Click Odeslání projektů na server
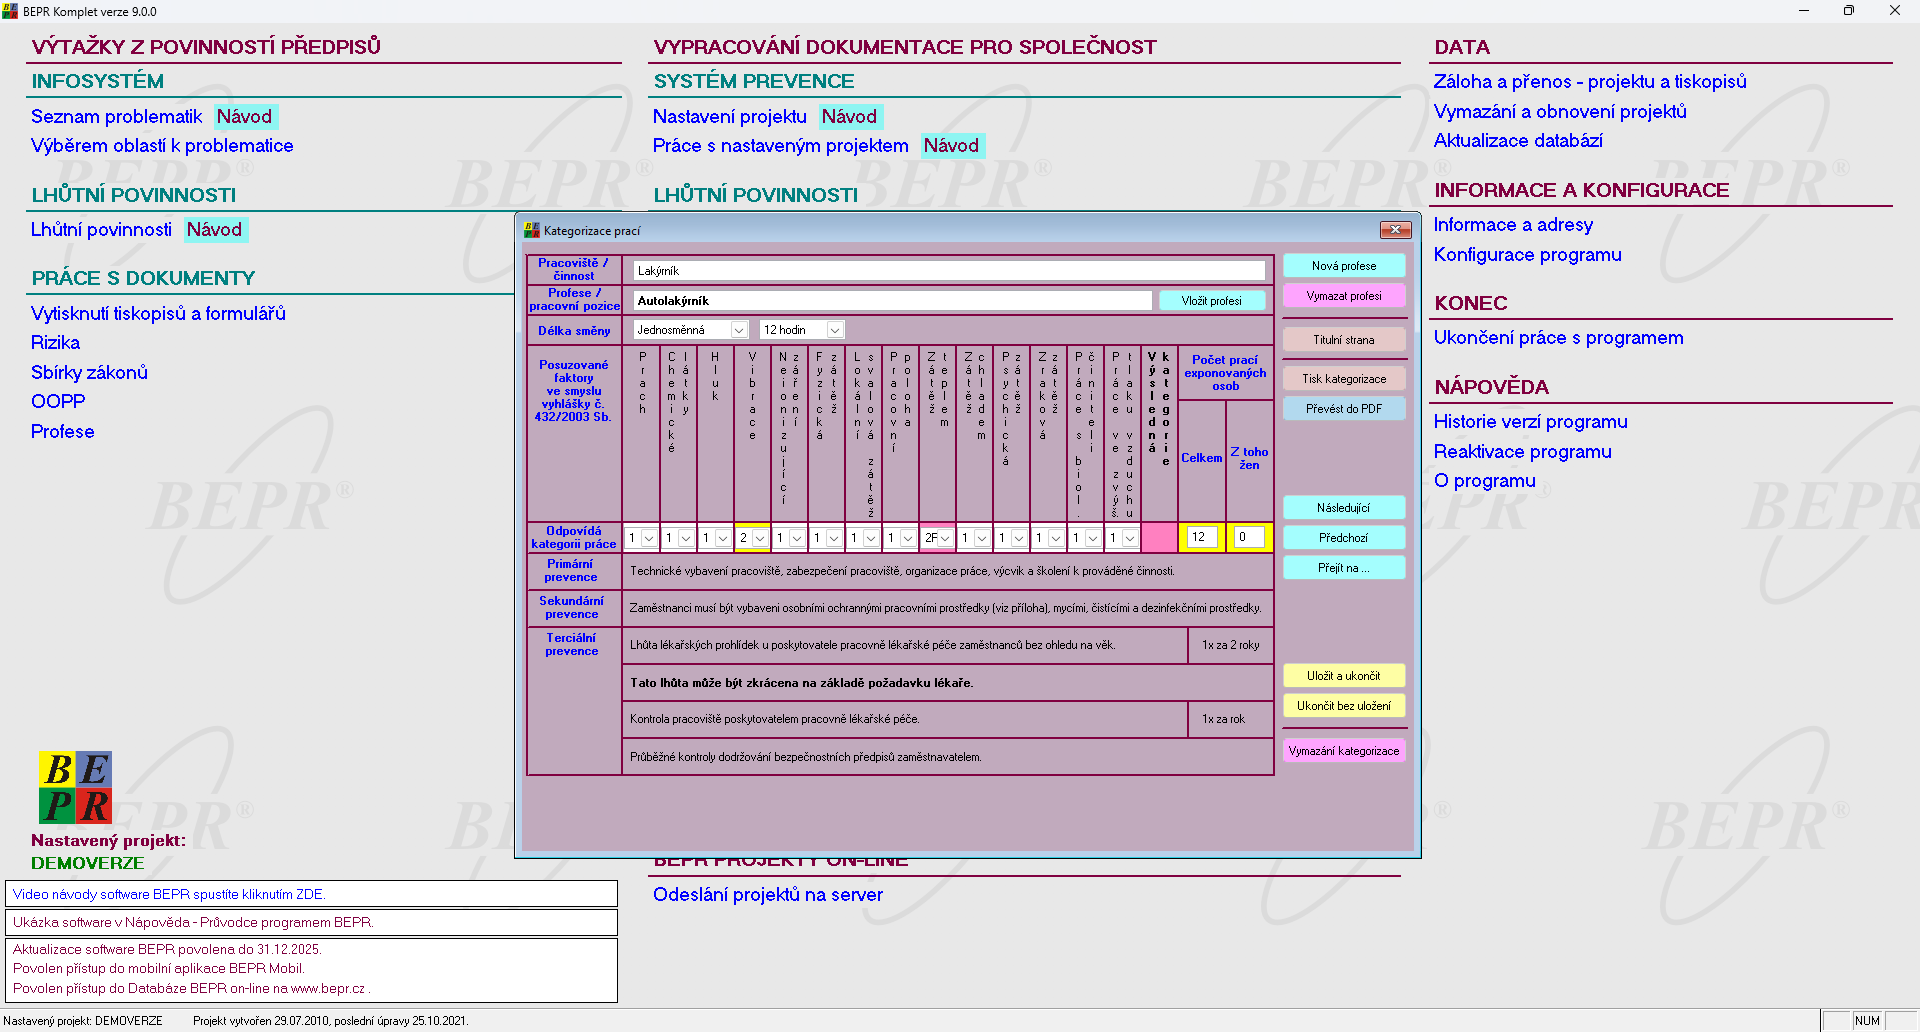1920x1032 pixels. (767, 895)
